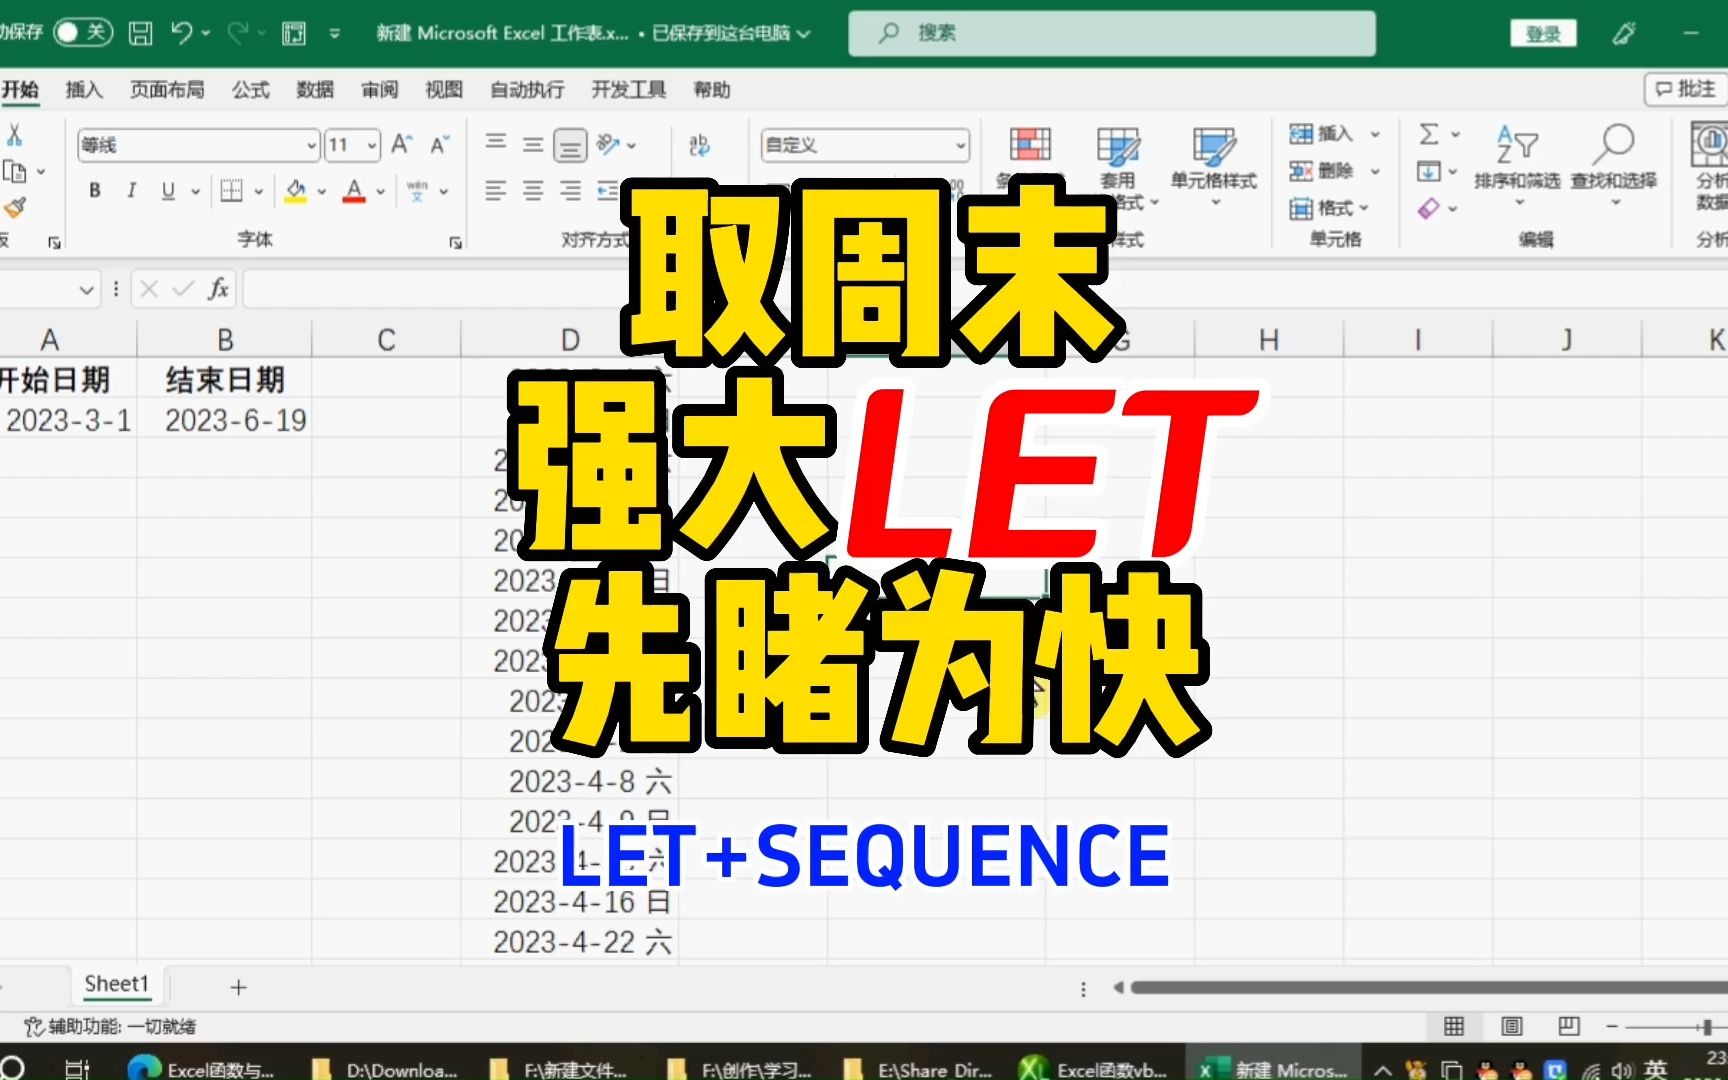Image resolution: width=1728 pixels, height=1080 pixels.
Task: Switch to Normal view in status bar
Action: 1454,1026
